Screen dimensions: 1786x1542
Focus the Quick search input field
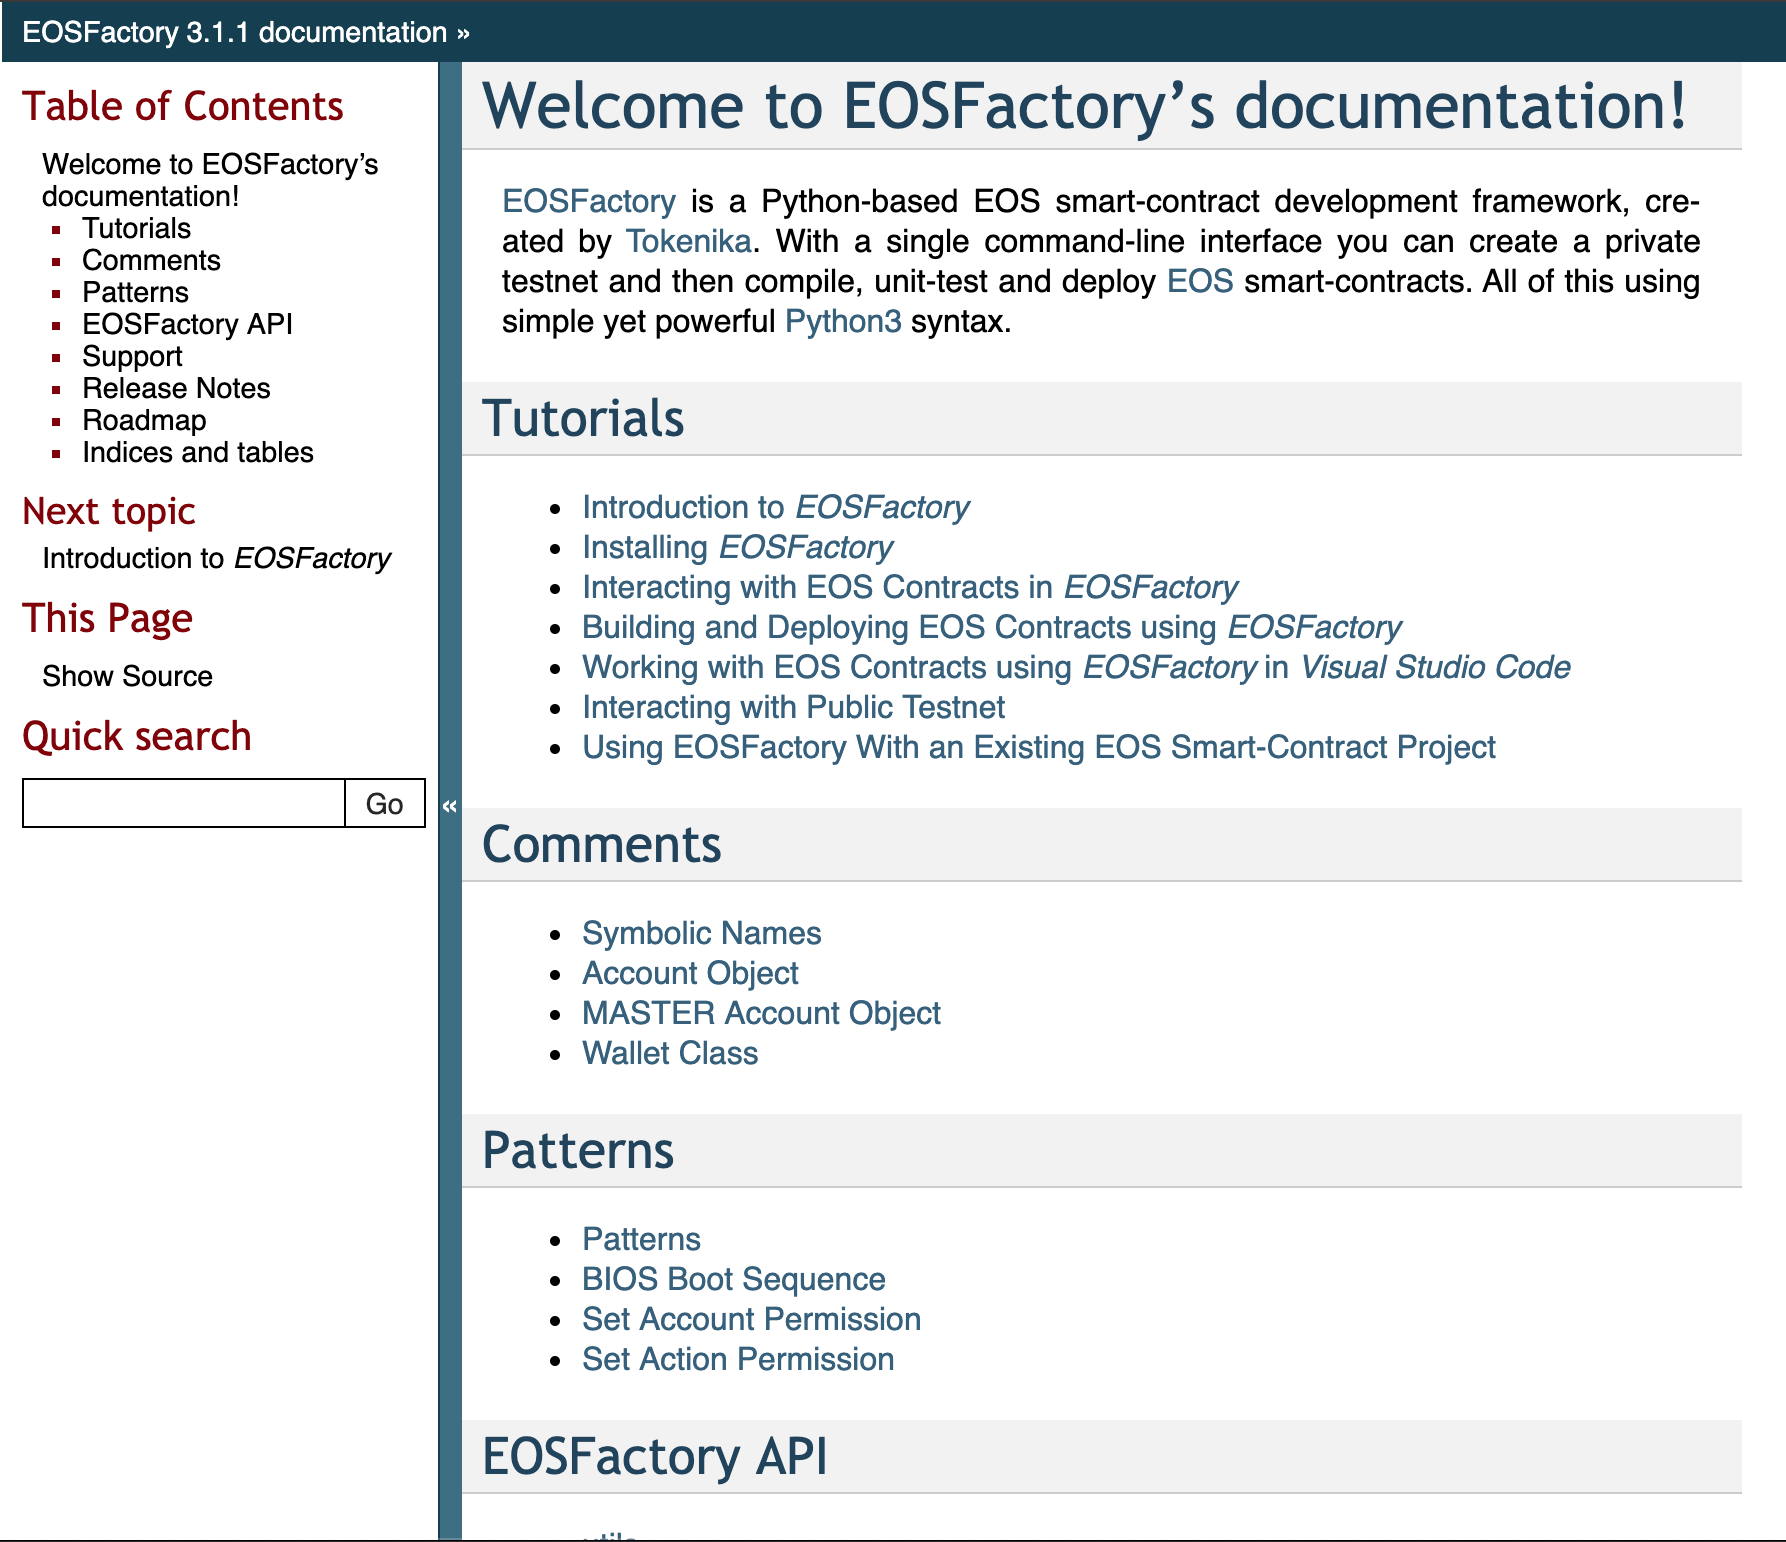click(x=184, y=803)
